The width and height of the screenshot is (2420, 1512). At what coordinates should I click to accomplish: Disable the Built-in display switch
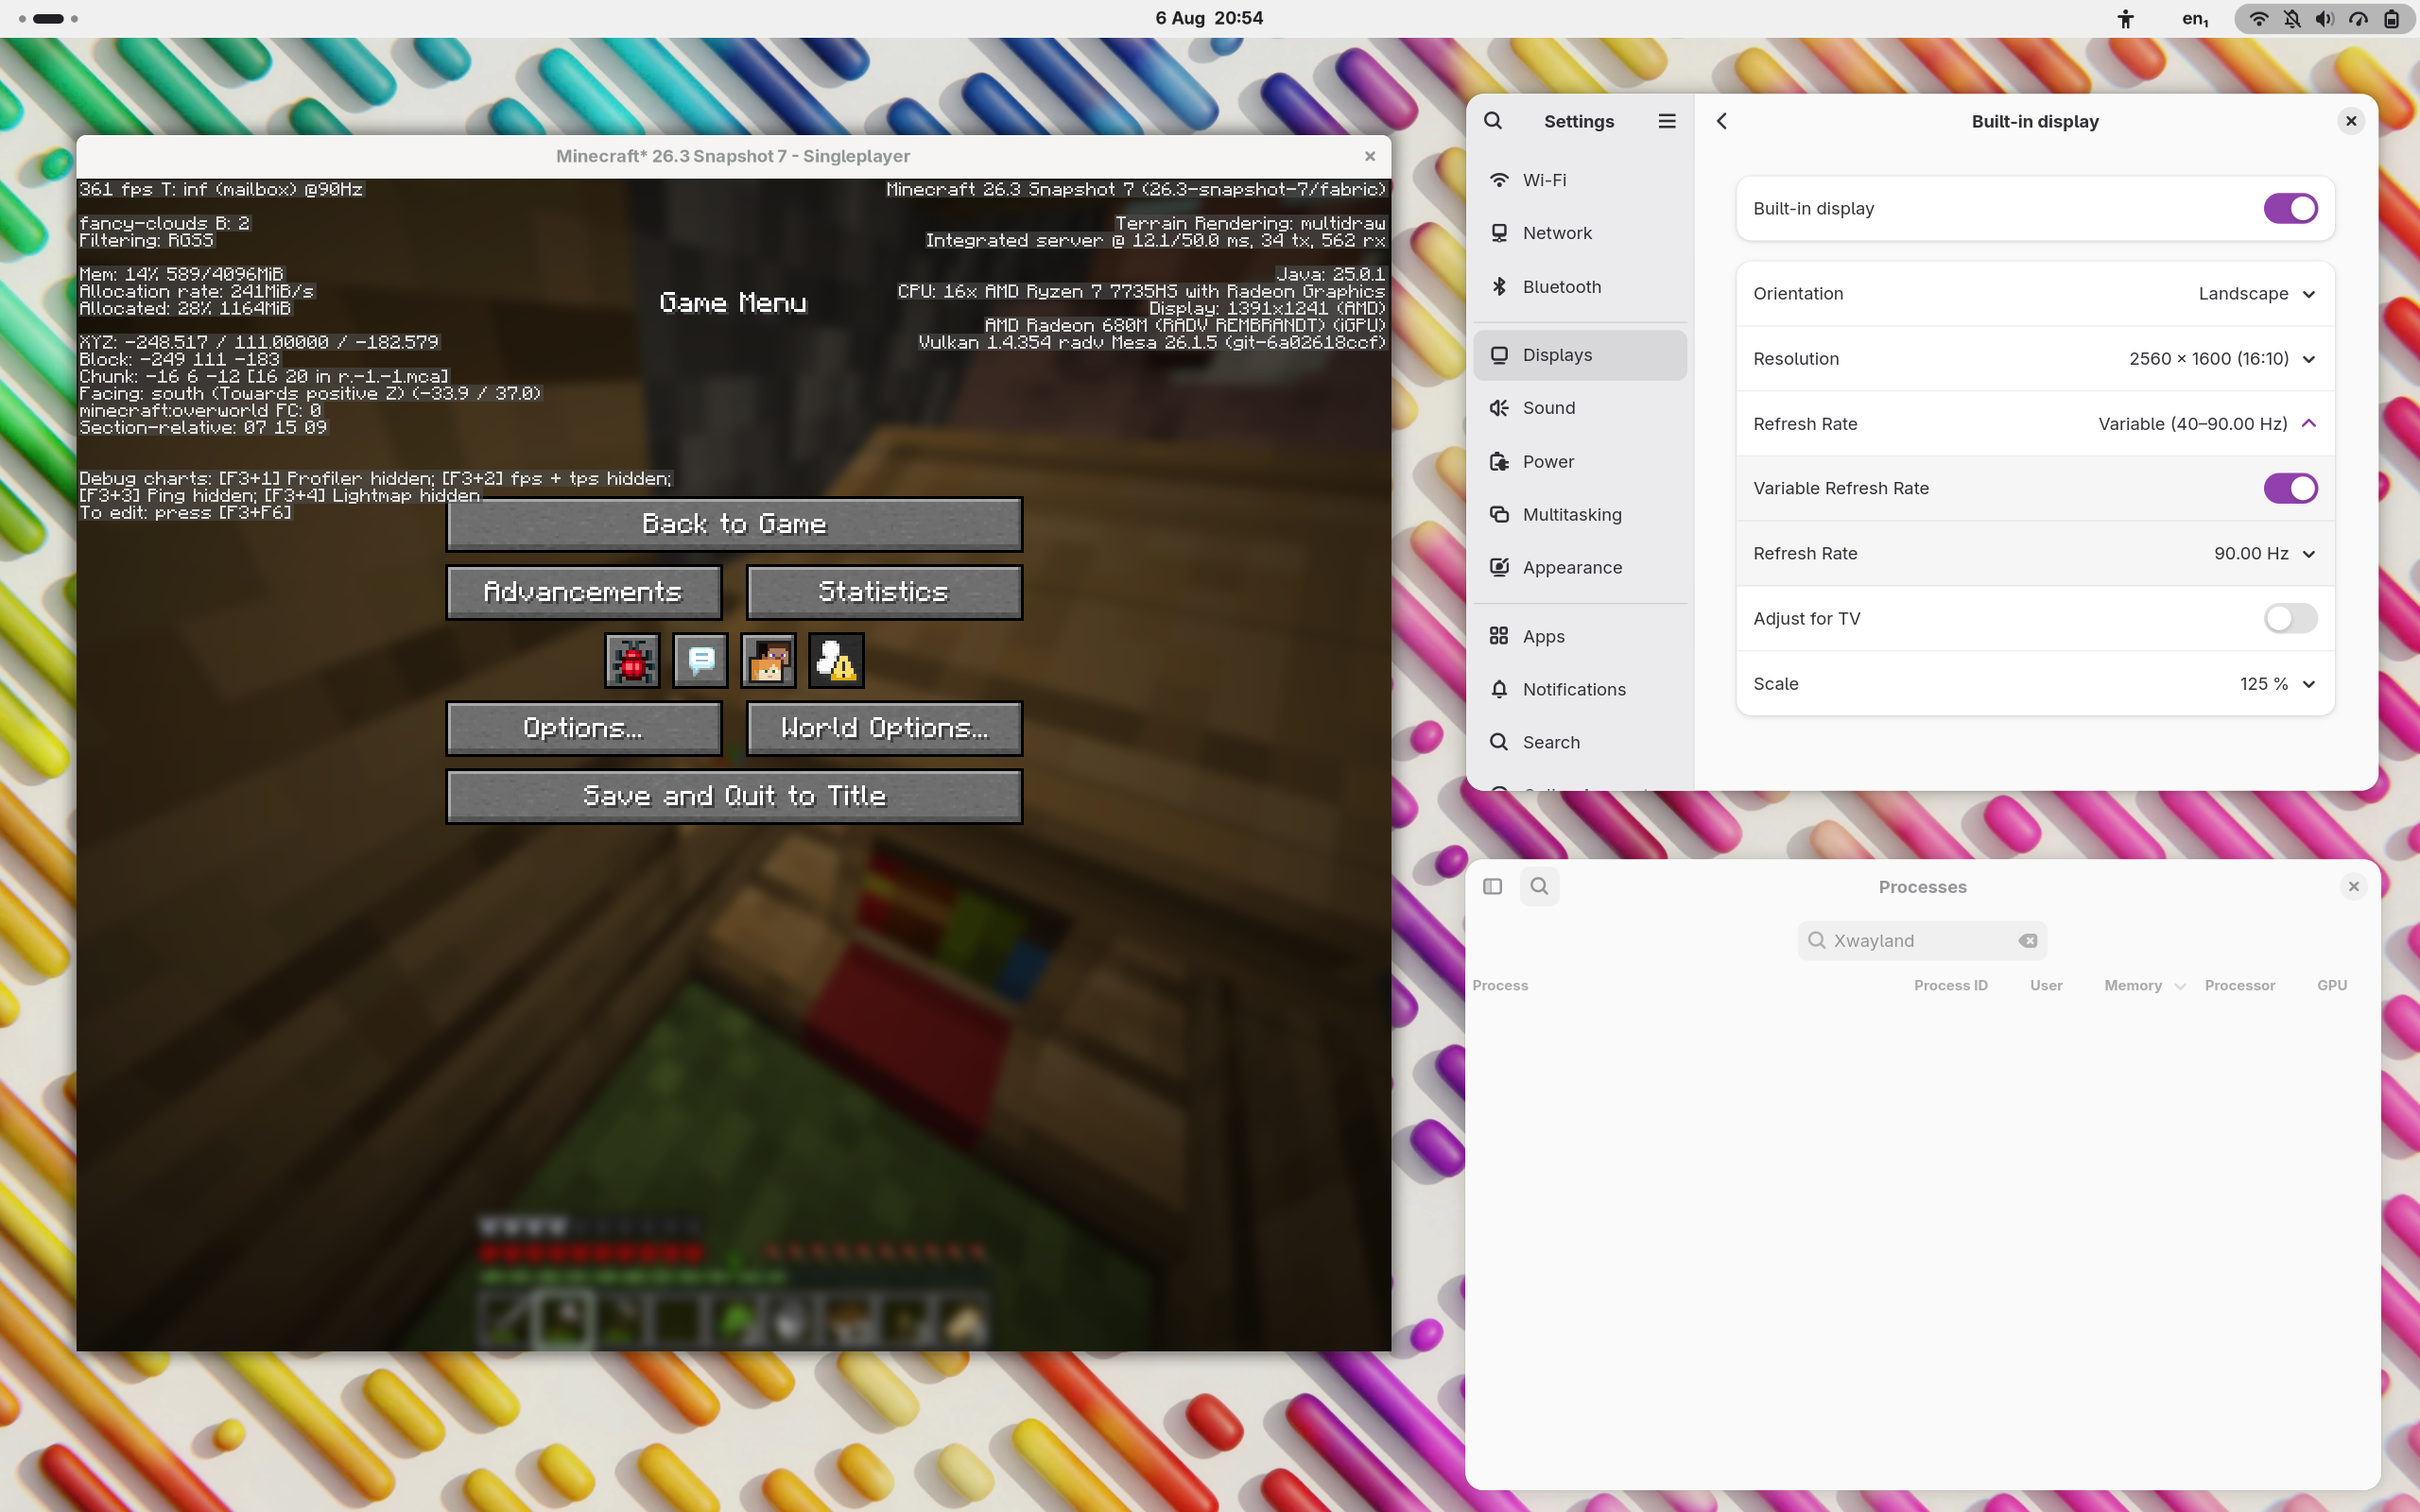2290,209
